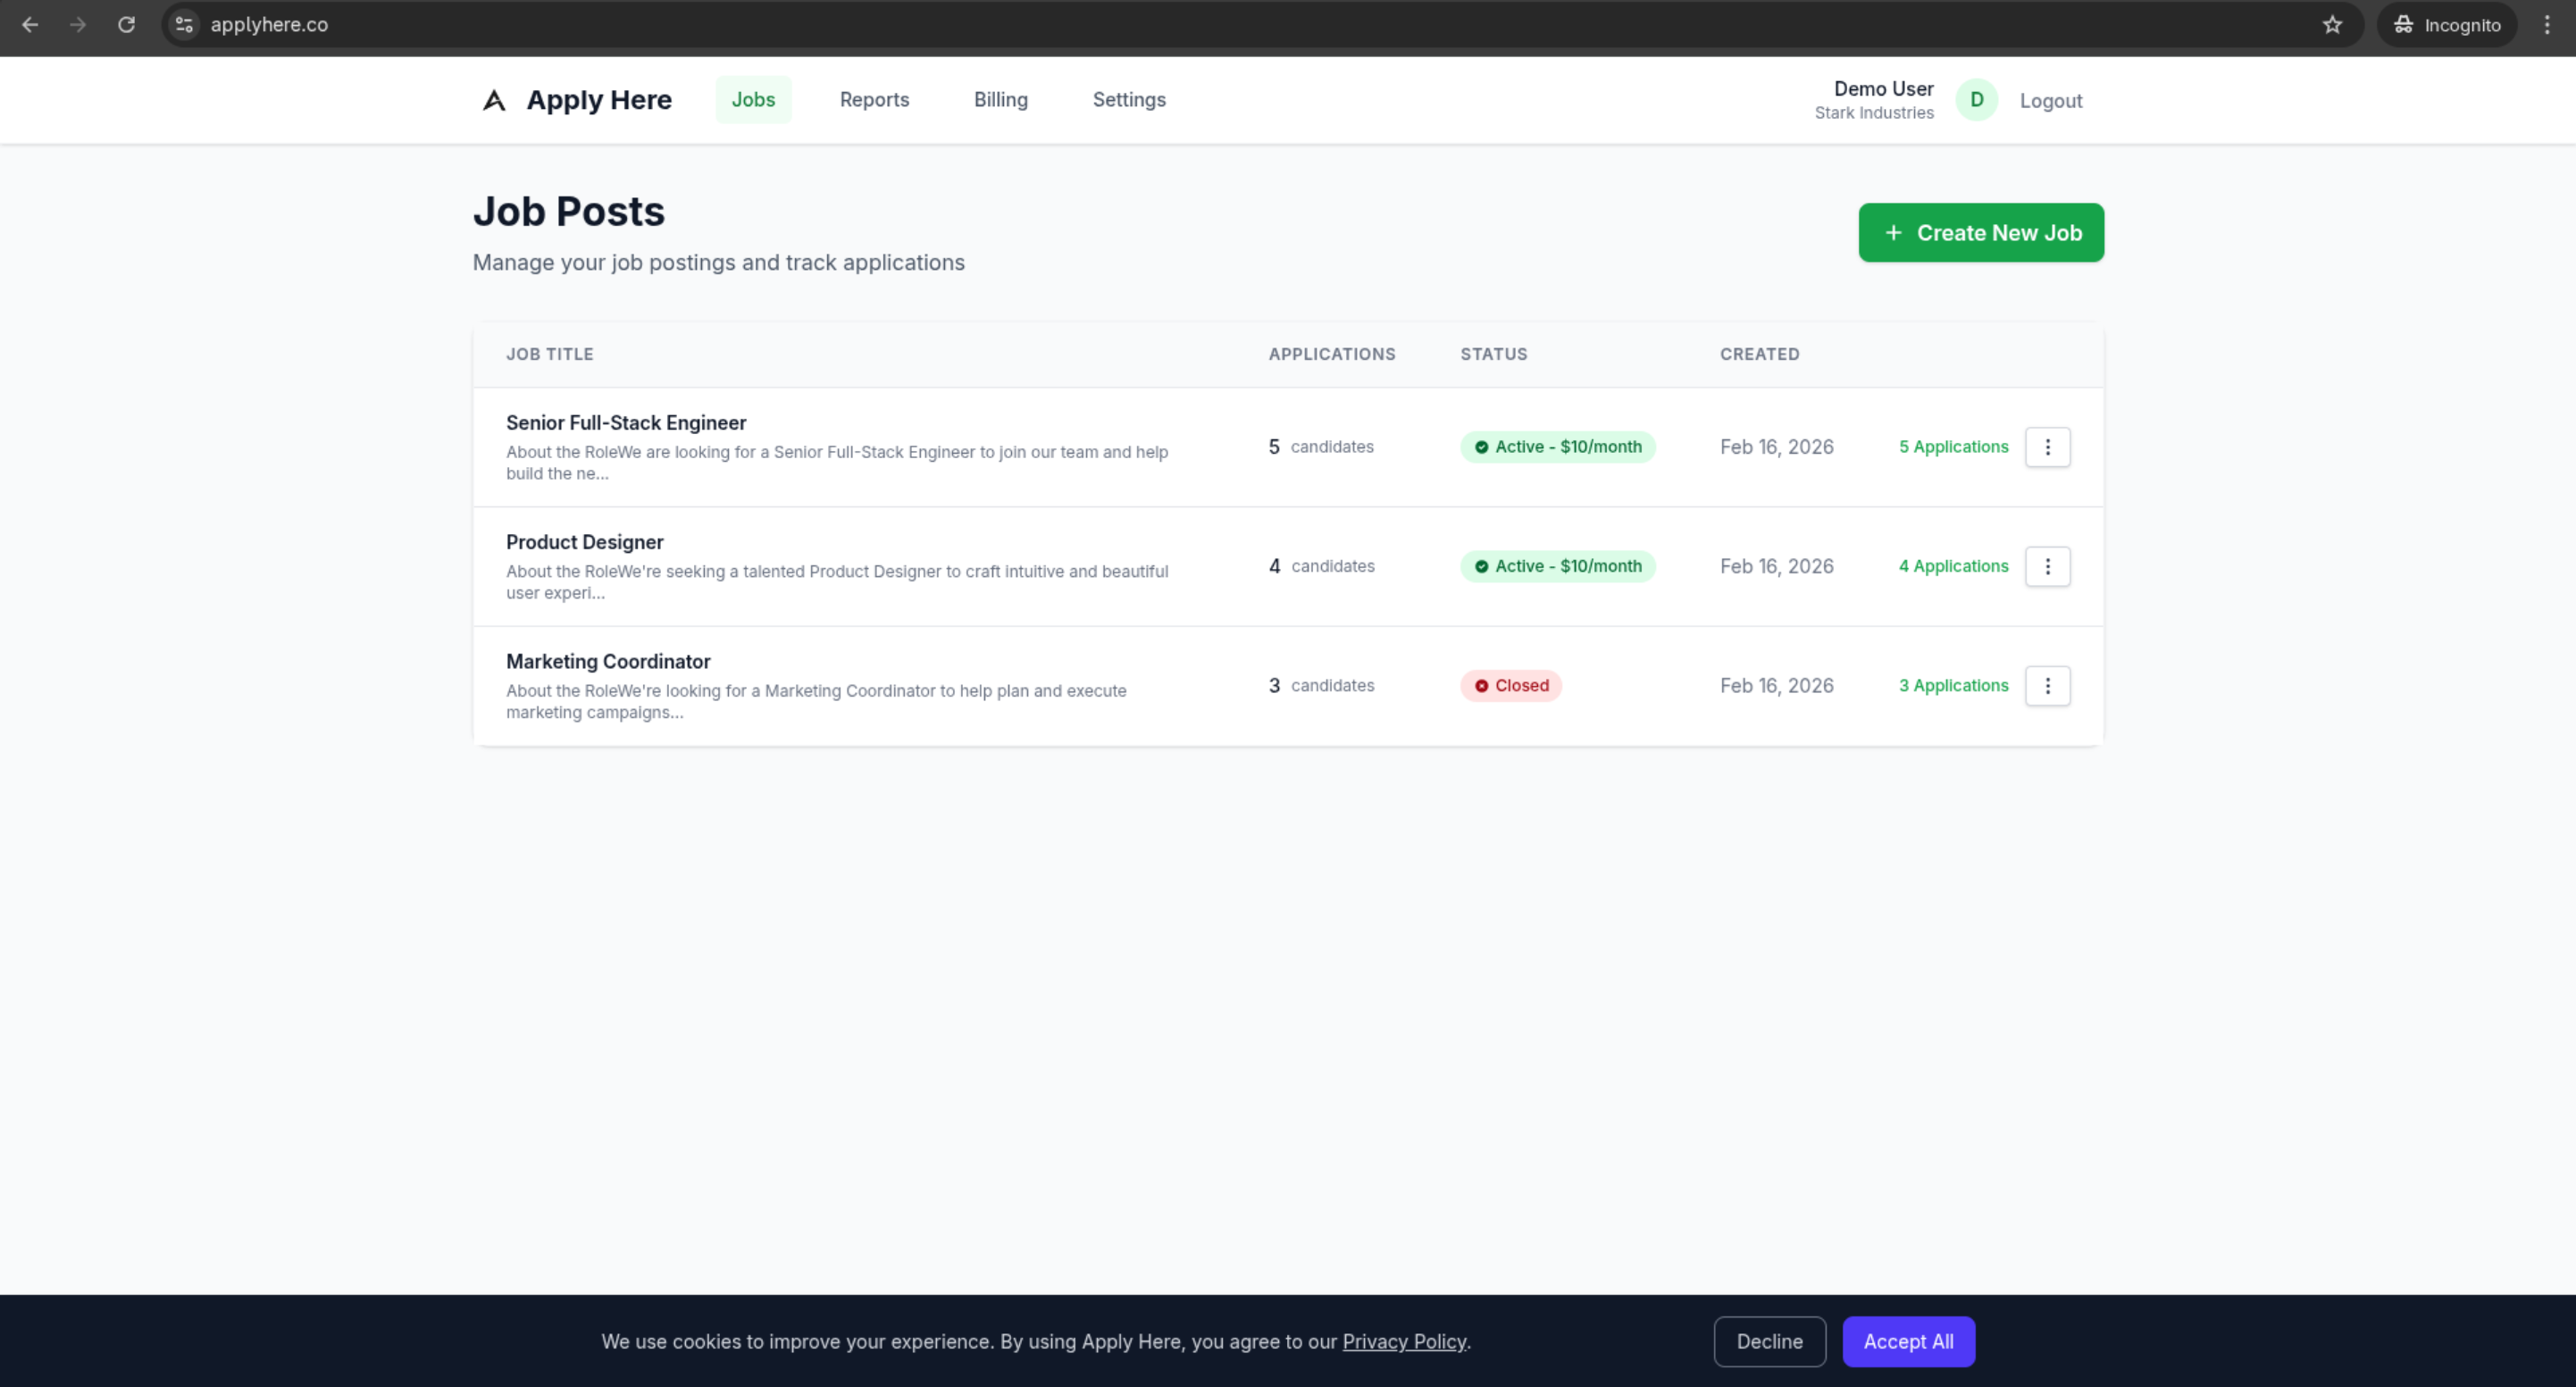2576x1387 pixels.
Task: Click the Demo User avatar circle
Action: click(1976, 100)
